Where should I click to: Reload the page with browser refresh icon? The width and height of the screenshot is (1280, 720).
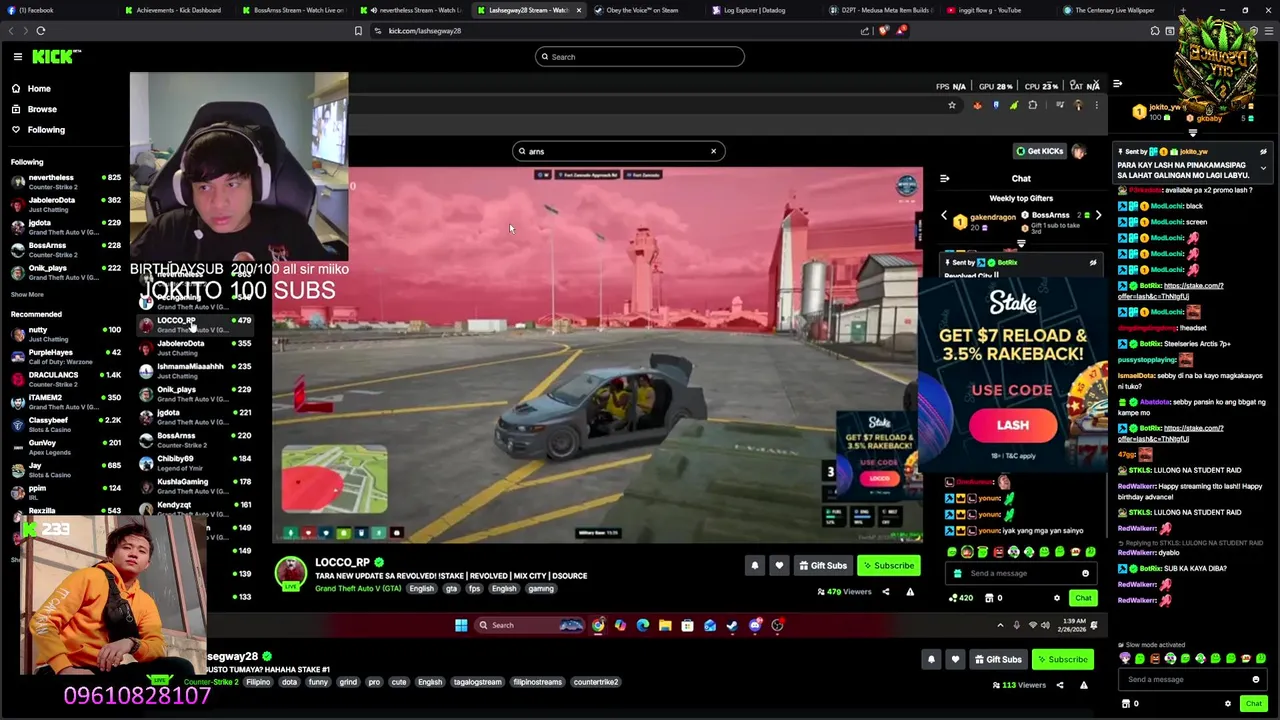(41, 31)
